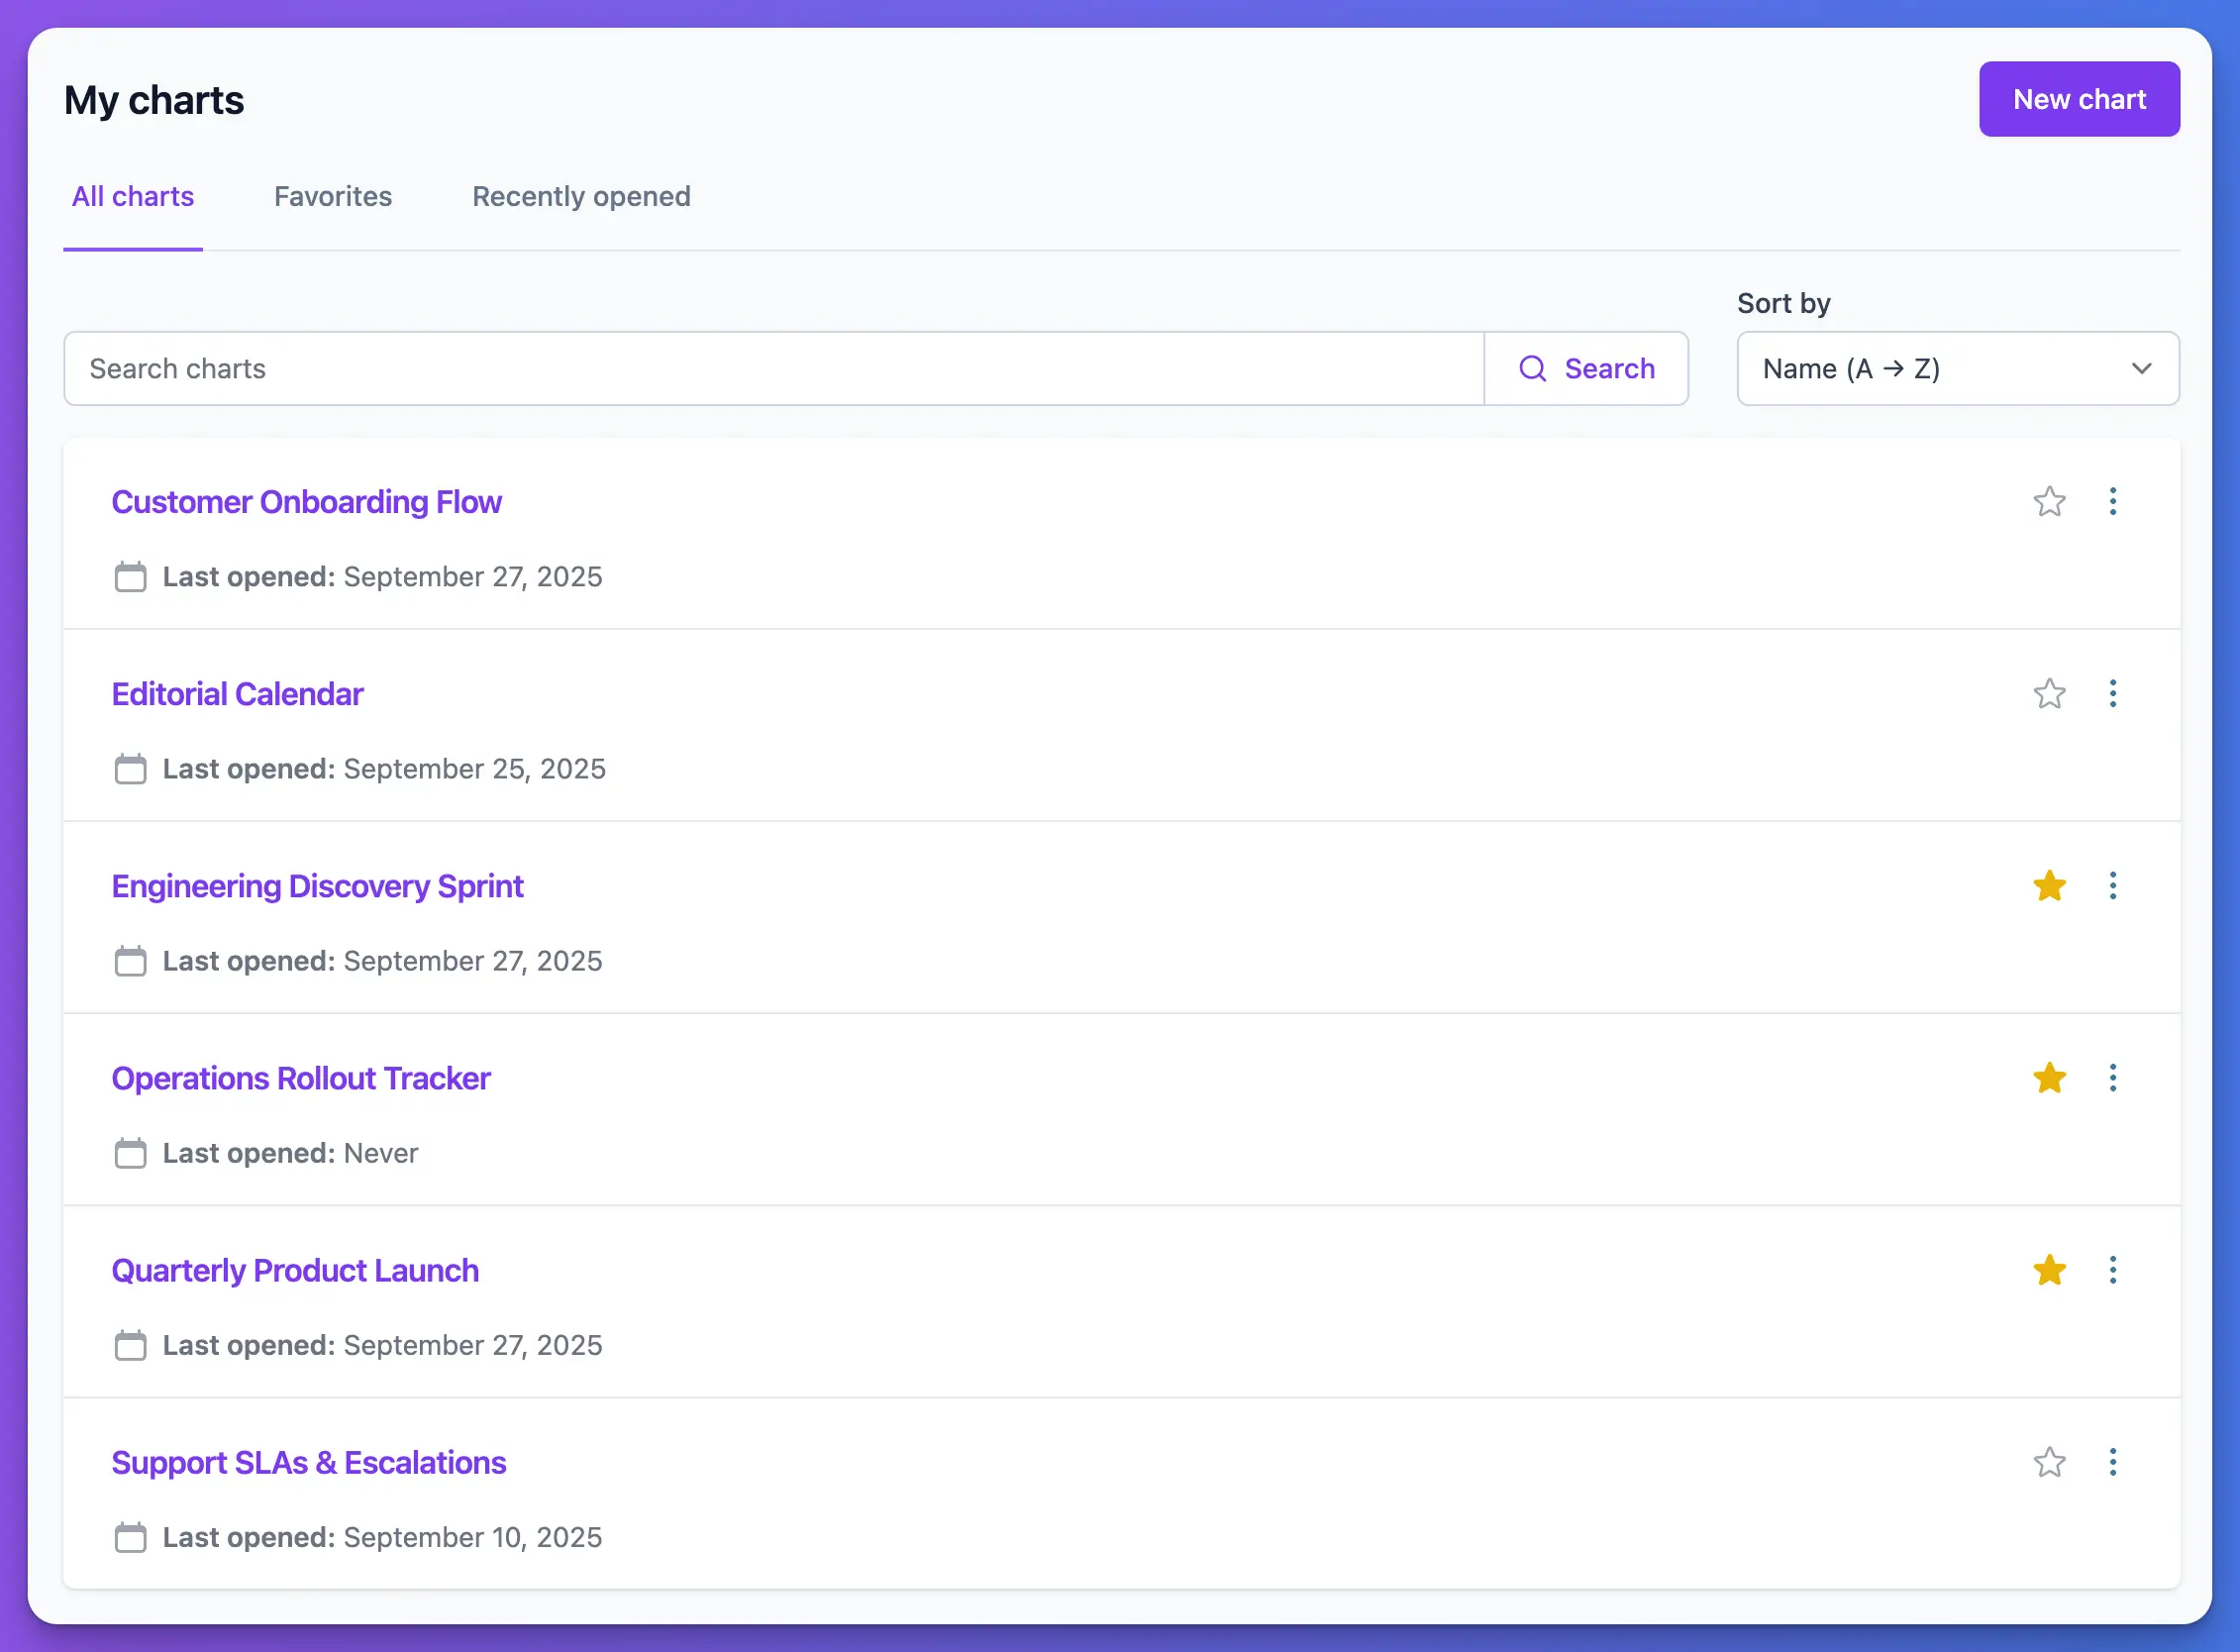
Task: Unfavorite Engineering Discovery Sprint gold star
Action: 2049,885
